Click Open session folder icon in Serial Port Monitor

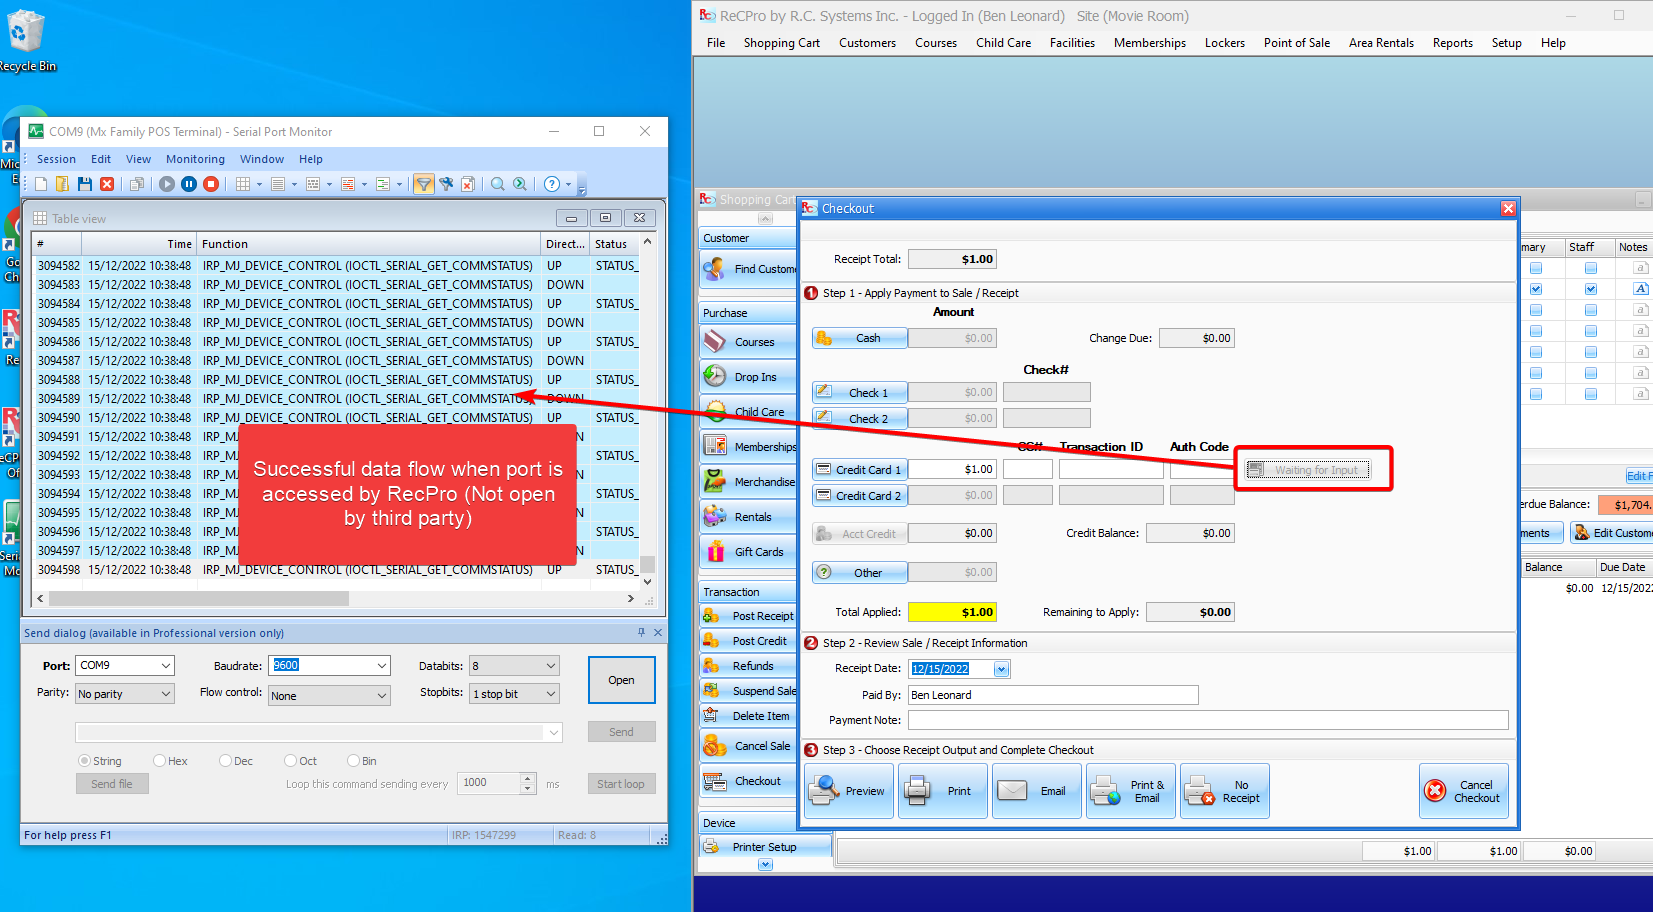[62, 184]
